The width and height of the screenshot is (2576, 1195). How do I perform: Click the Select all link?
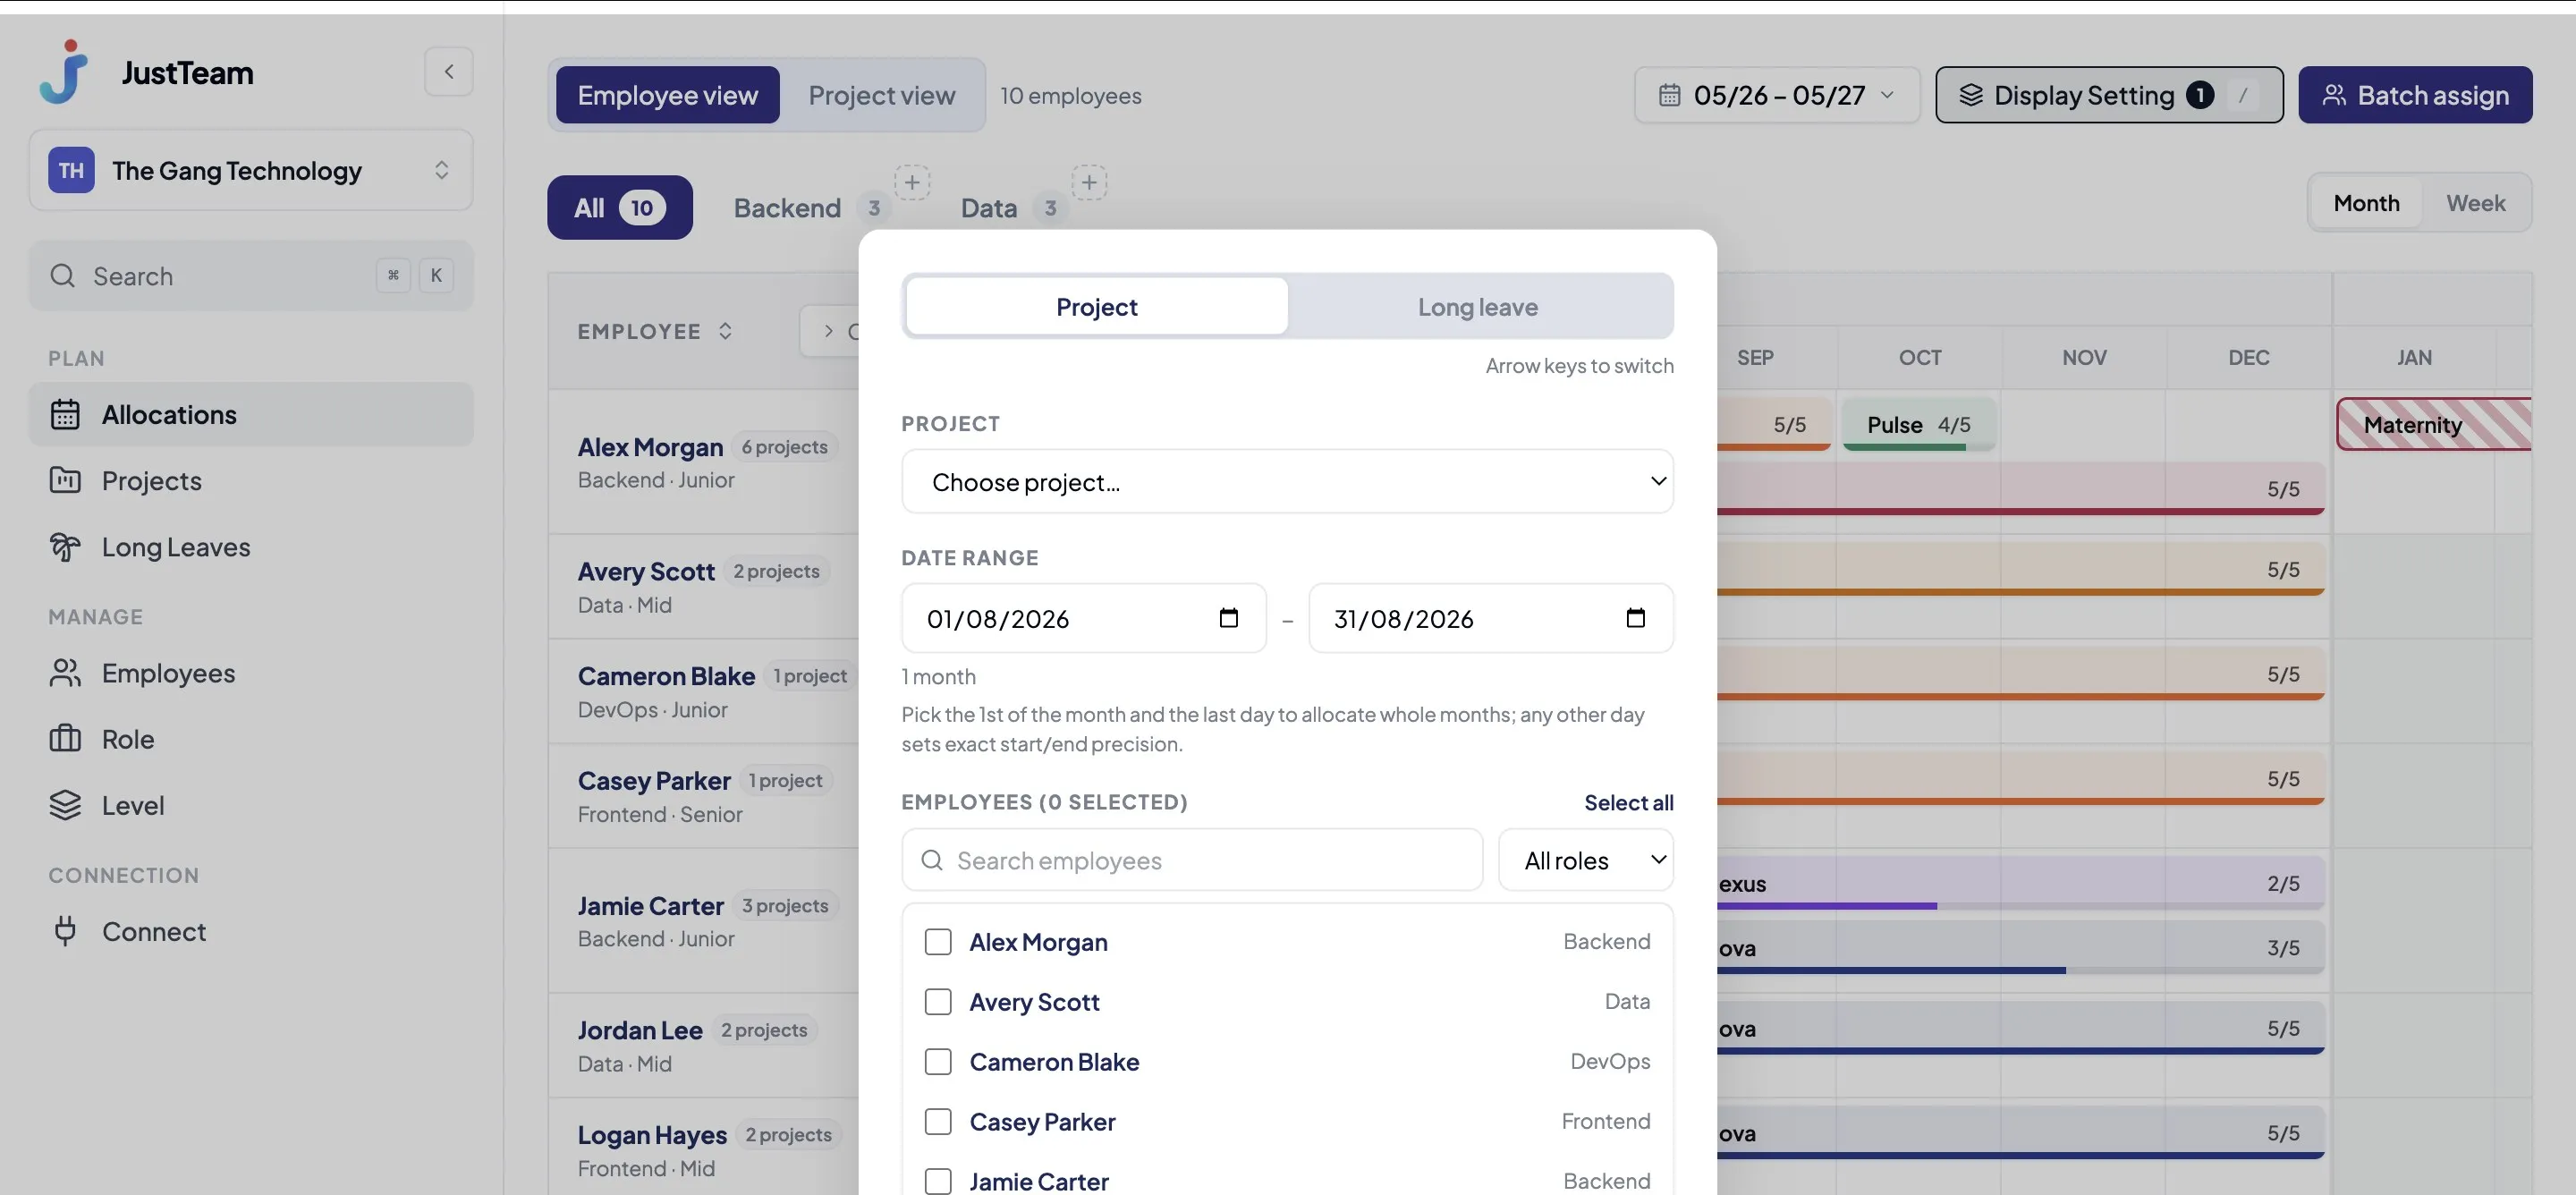click(x=1628, y=802)
